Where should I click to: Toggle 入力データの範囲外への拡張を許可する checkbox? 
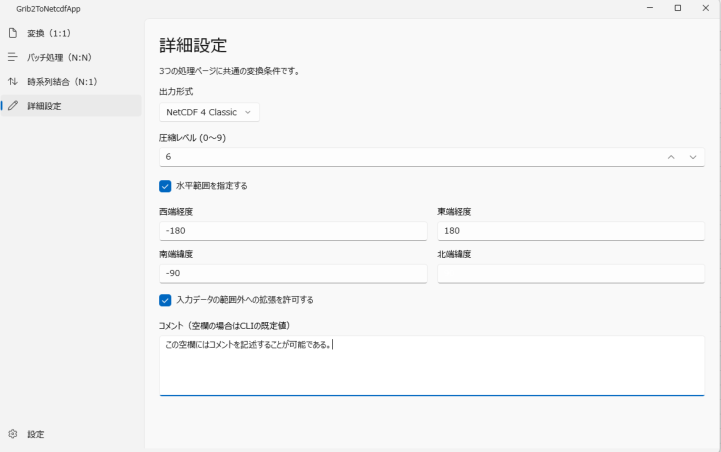click(165, 300)
